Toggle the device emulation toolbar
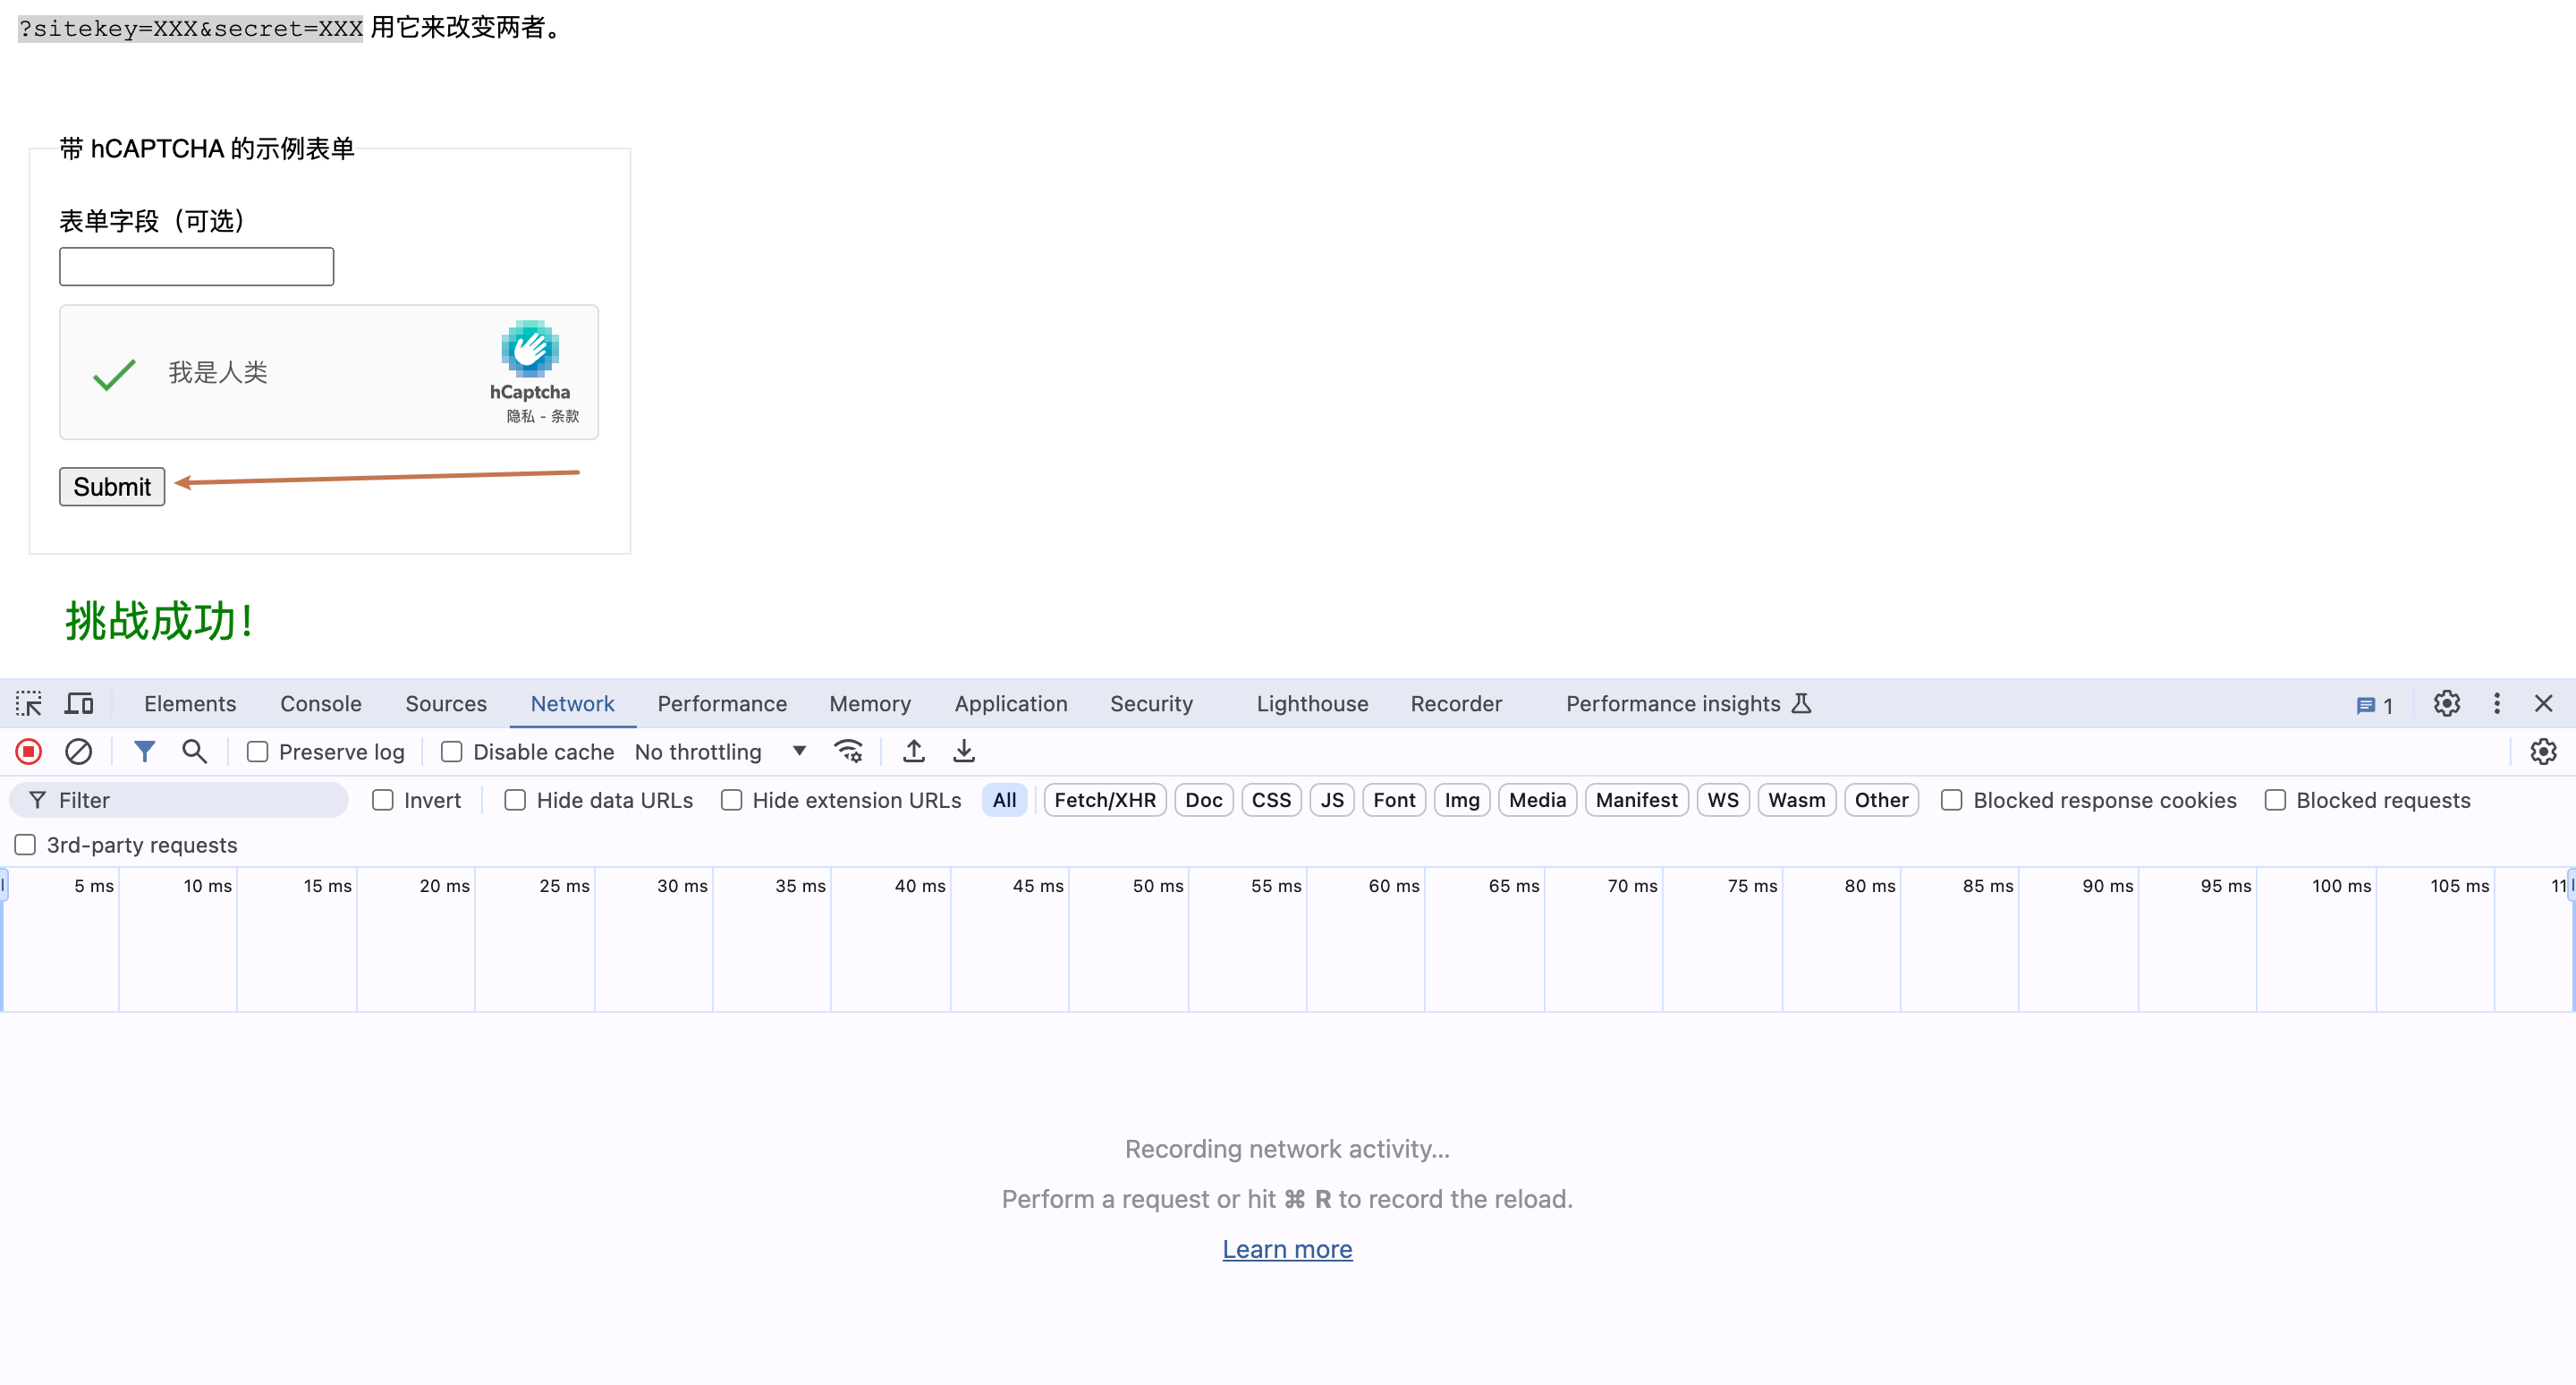The width and height of the screenshot is (2576, 1385). click(79, 703)
